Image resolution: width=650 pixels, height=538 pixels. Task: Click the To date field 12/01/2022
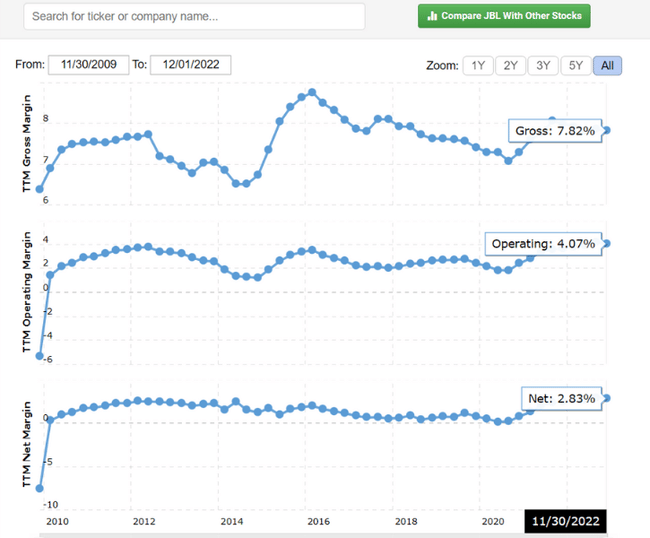click(190, 65)
